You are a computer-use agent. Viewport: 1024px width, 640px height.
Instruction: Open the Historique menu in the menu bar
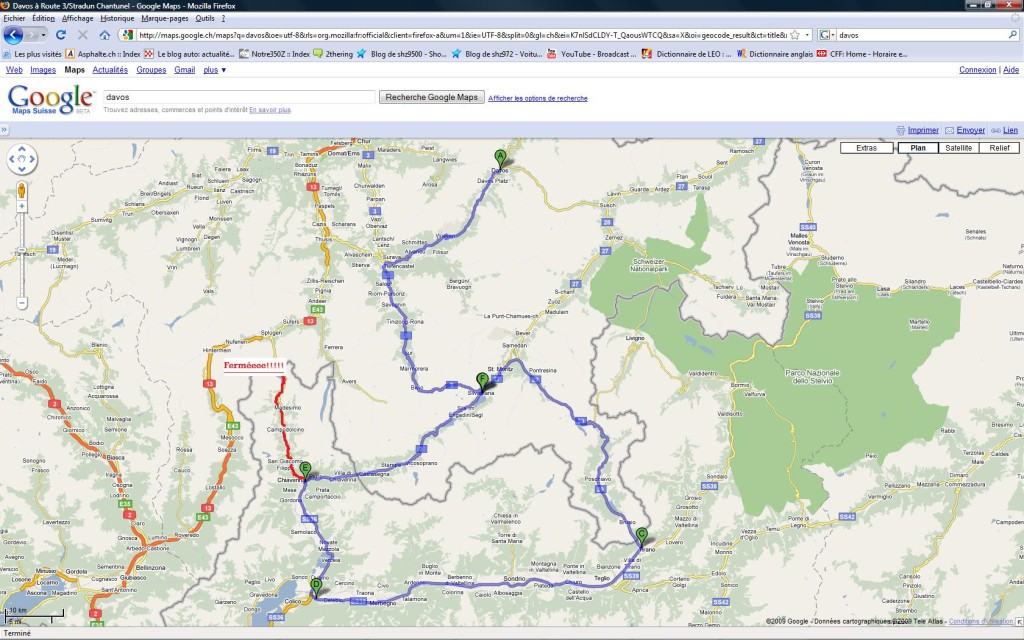tap(117, 18)
